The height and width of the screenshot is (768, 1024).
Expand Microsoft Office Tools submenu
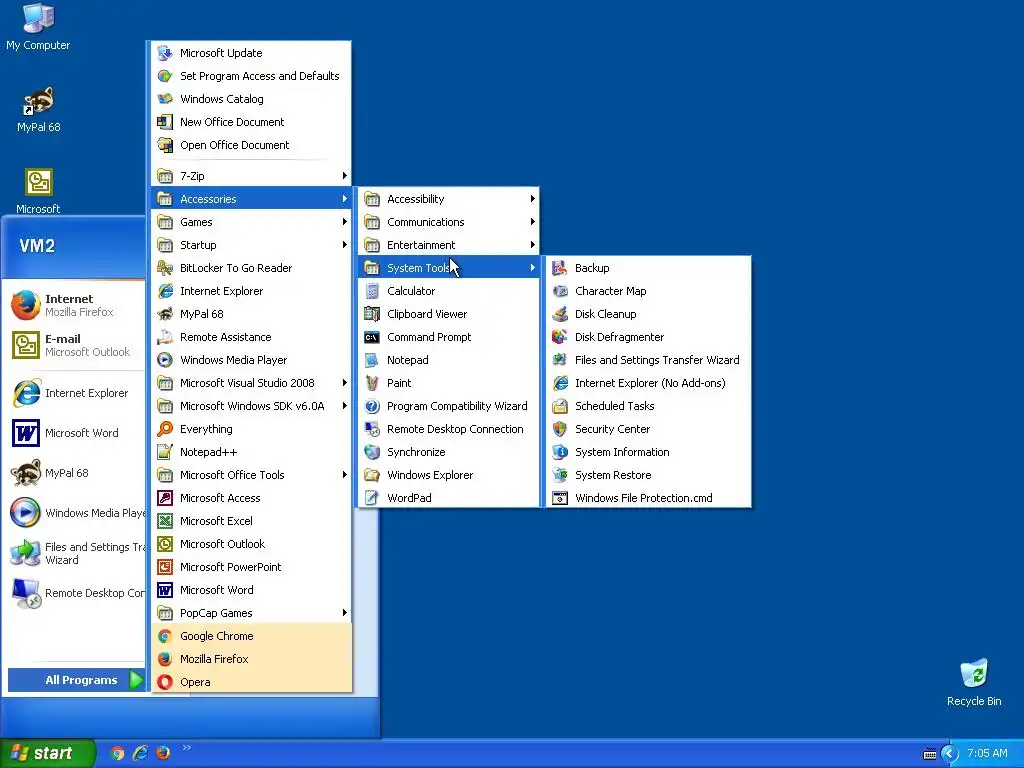[251, 475]
